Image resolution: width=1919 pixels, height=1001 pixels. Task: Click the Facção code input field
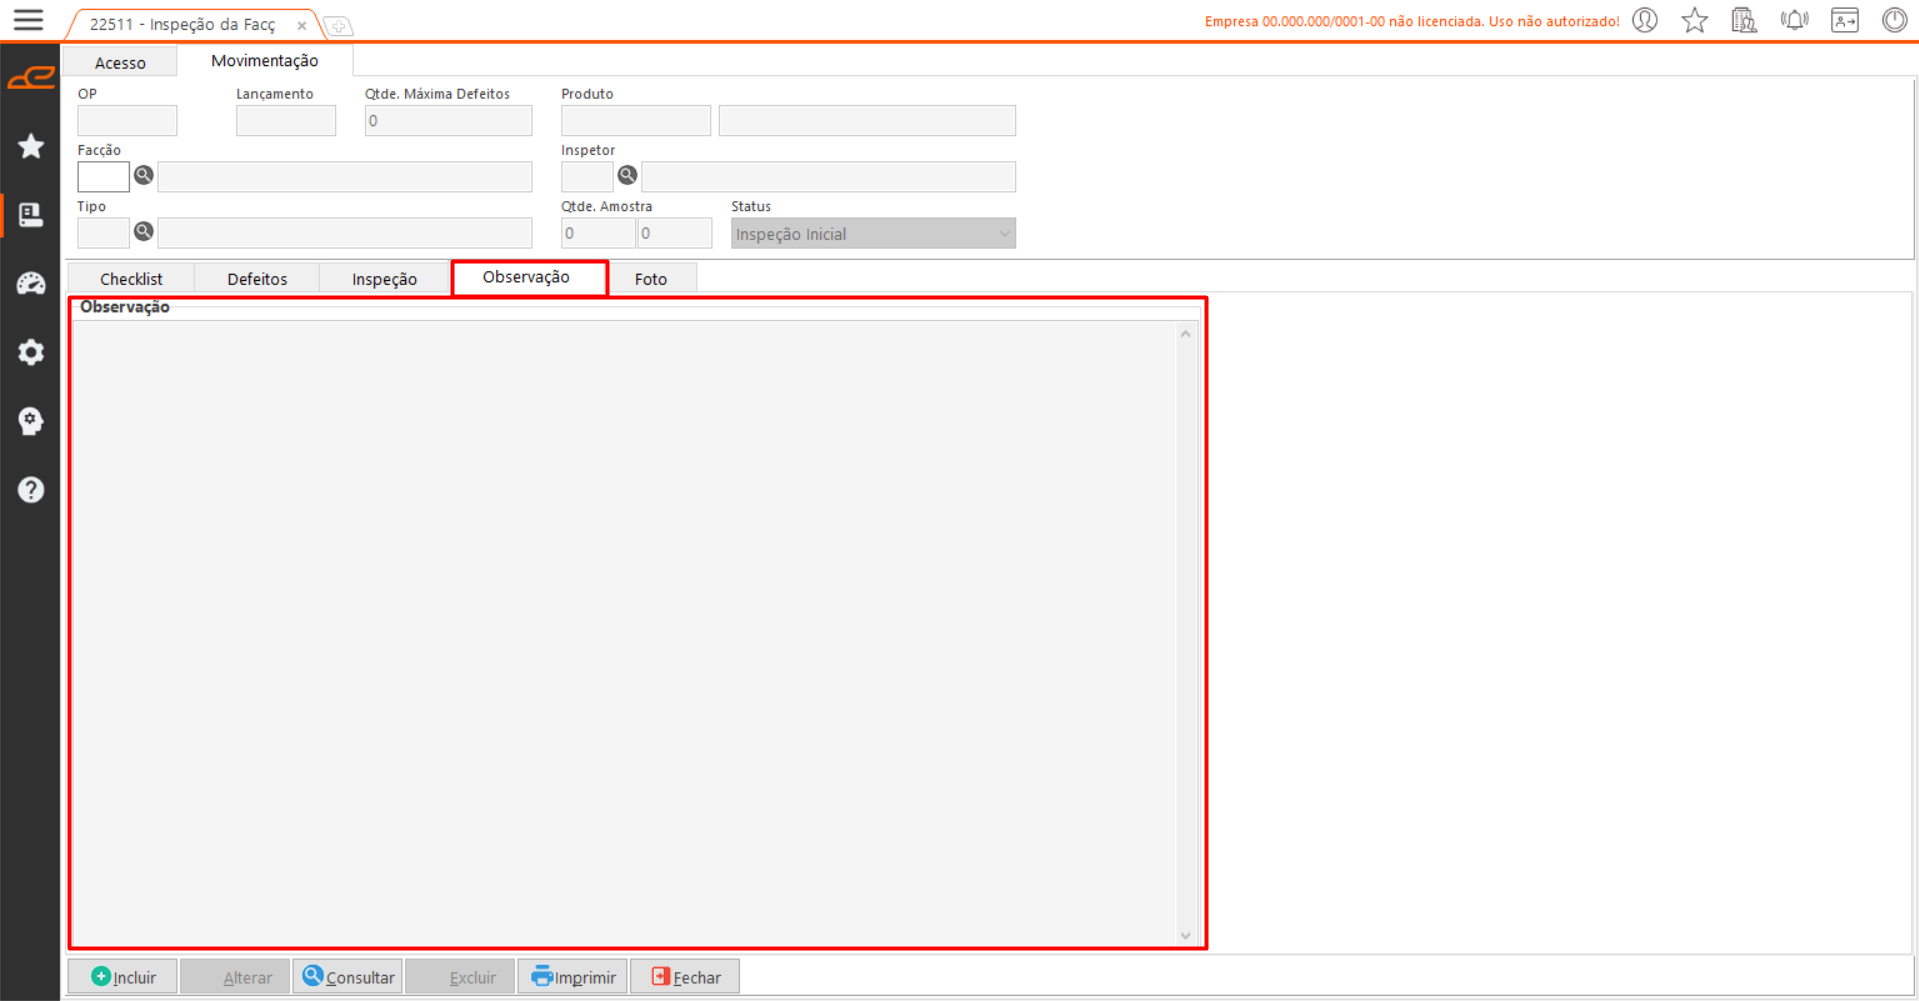coord(103,177)
